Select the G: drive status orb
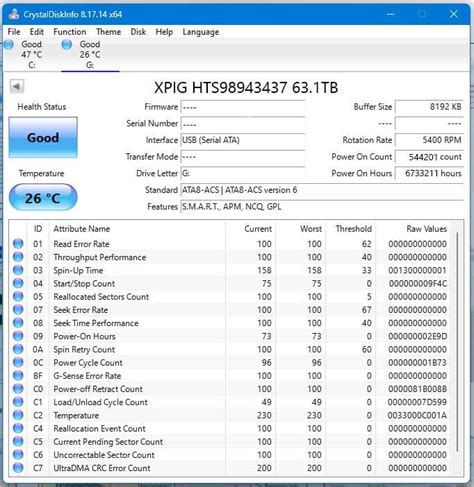474x487 pixels. pos(67,44)
